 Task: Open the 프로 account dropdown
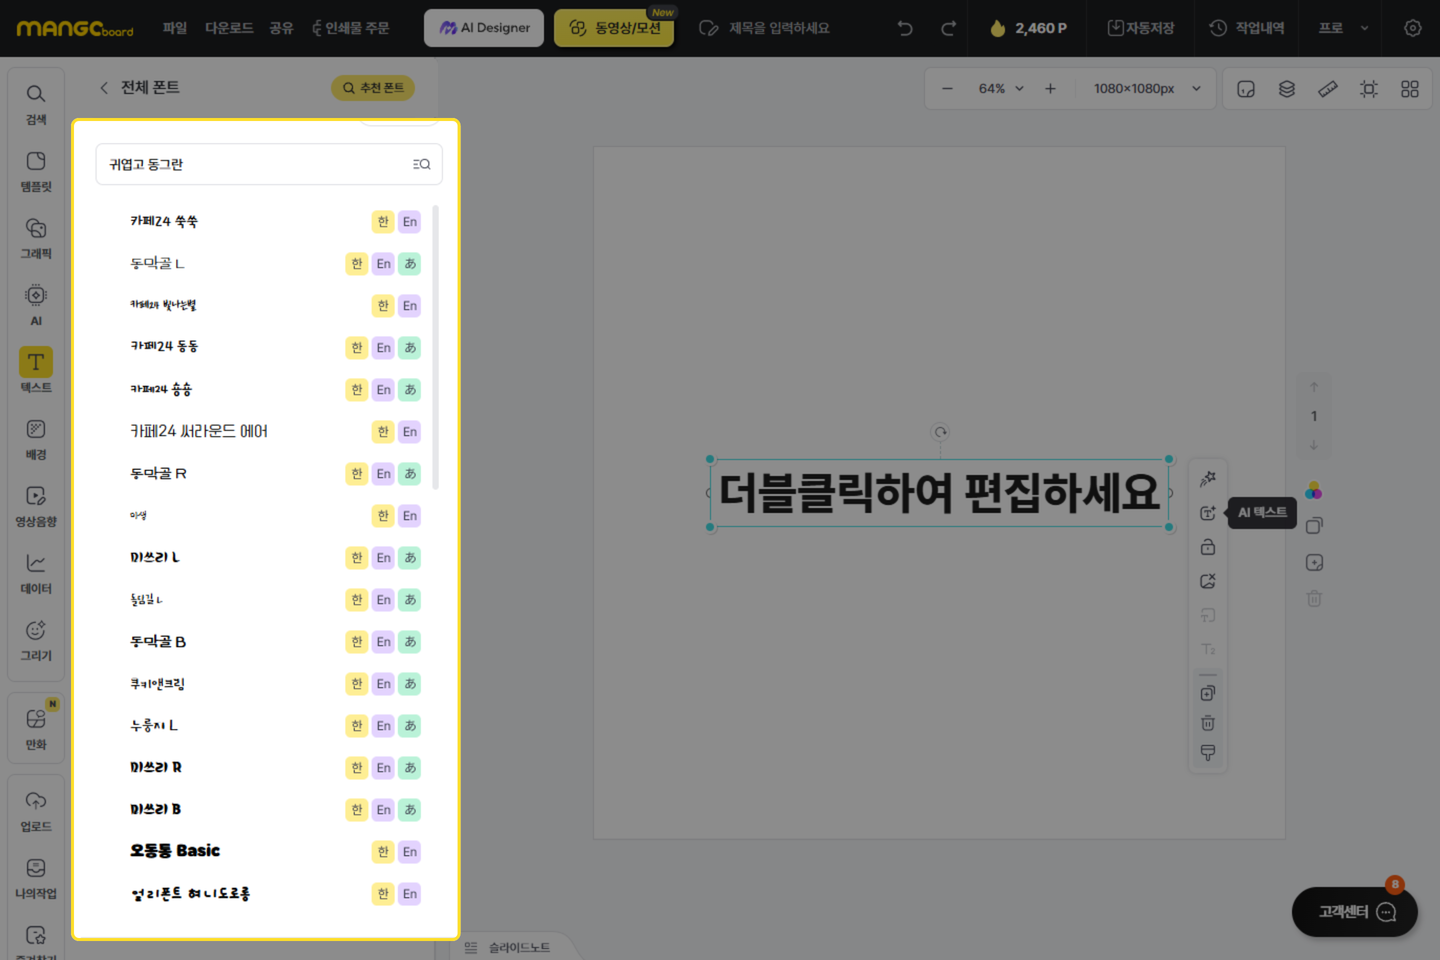point(1343,28)
